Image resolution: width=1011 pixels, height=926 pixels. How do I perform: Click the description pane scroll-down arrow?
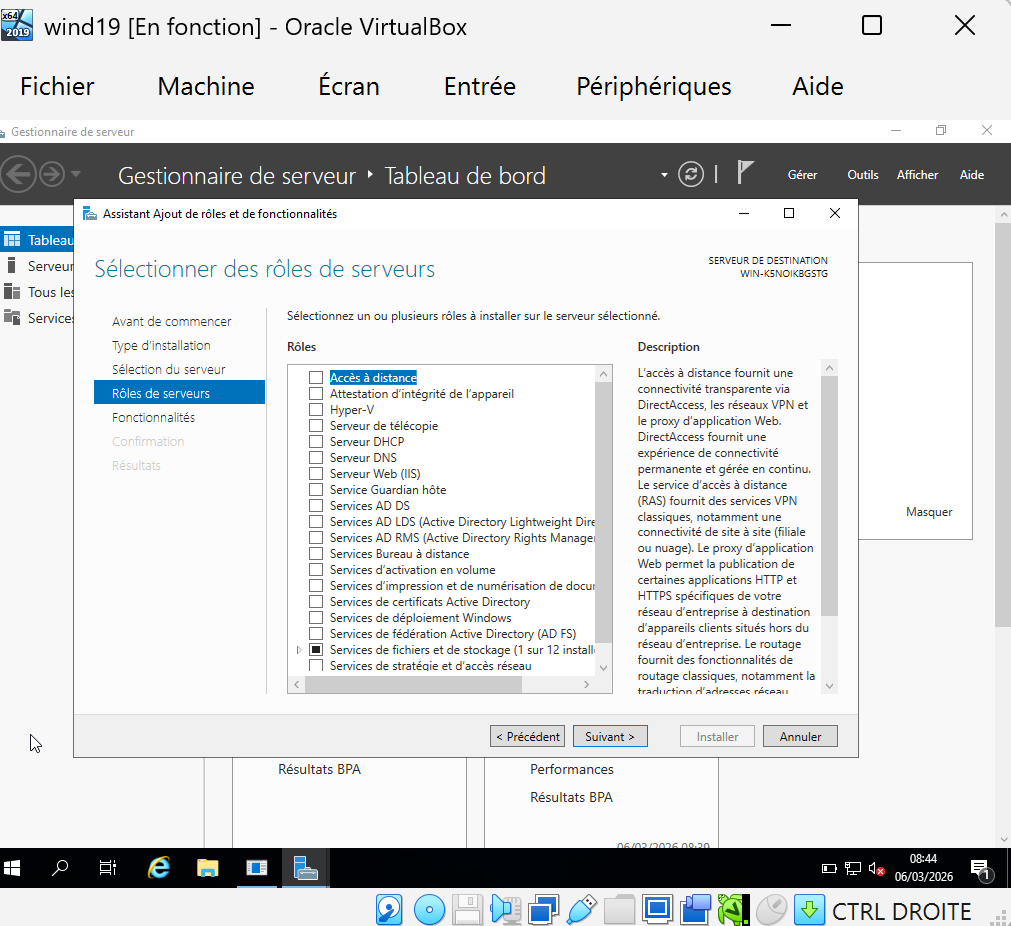click(830, 686)
